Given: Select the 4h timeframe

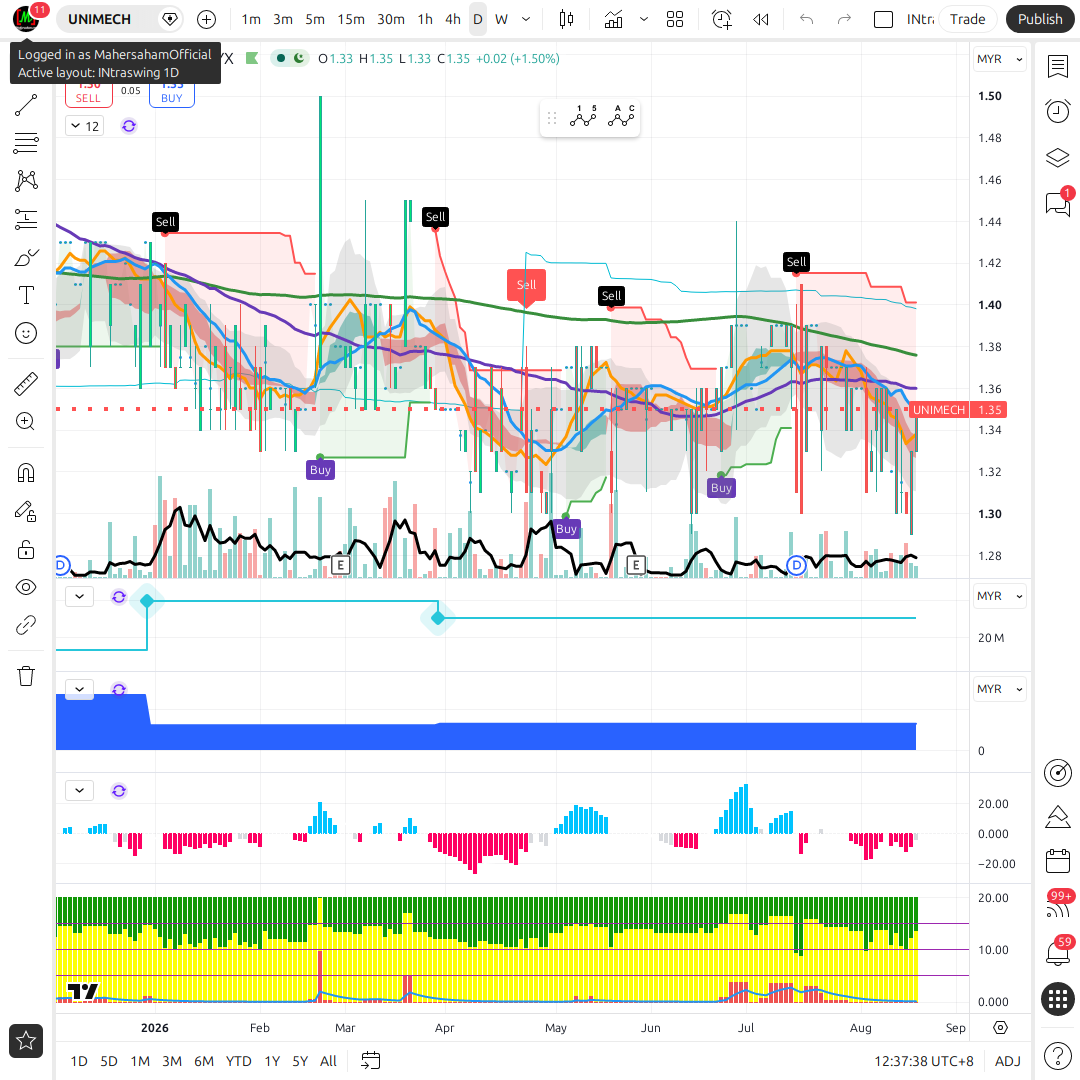Looking at the screenshot, I should tap(453, 19).
